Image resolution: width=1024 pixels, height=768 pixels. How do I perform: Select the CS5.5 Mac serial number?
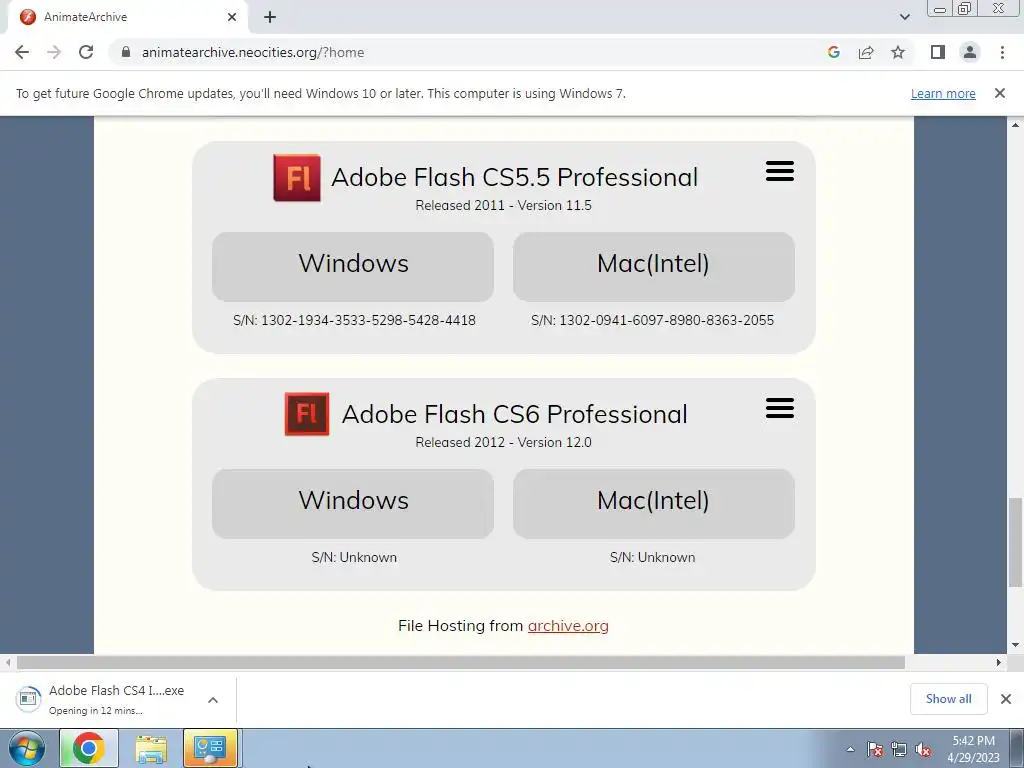(x=652, y=320)
